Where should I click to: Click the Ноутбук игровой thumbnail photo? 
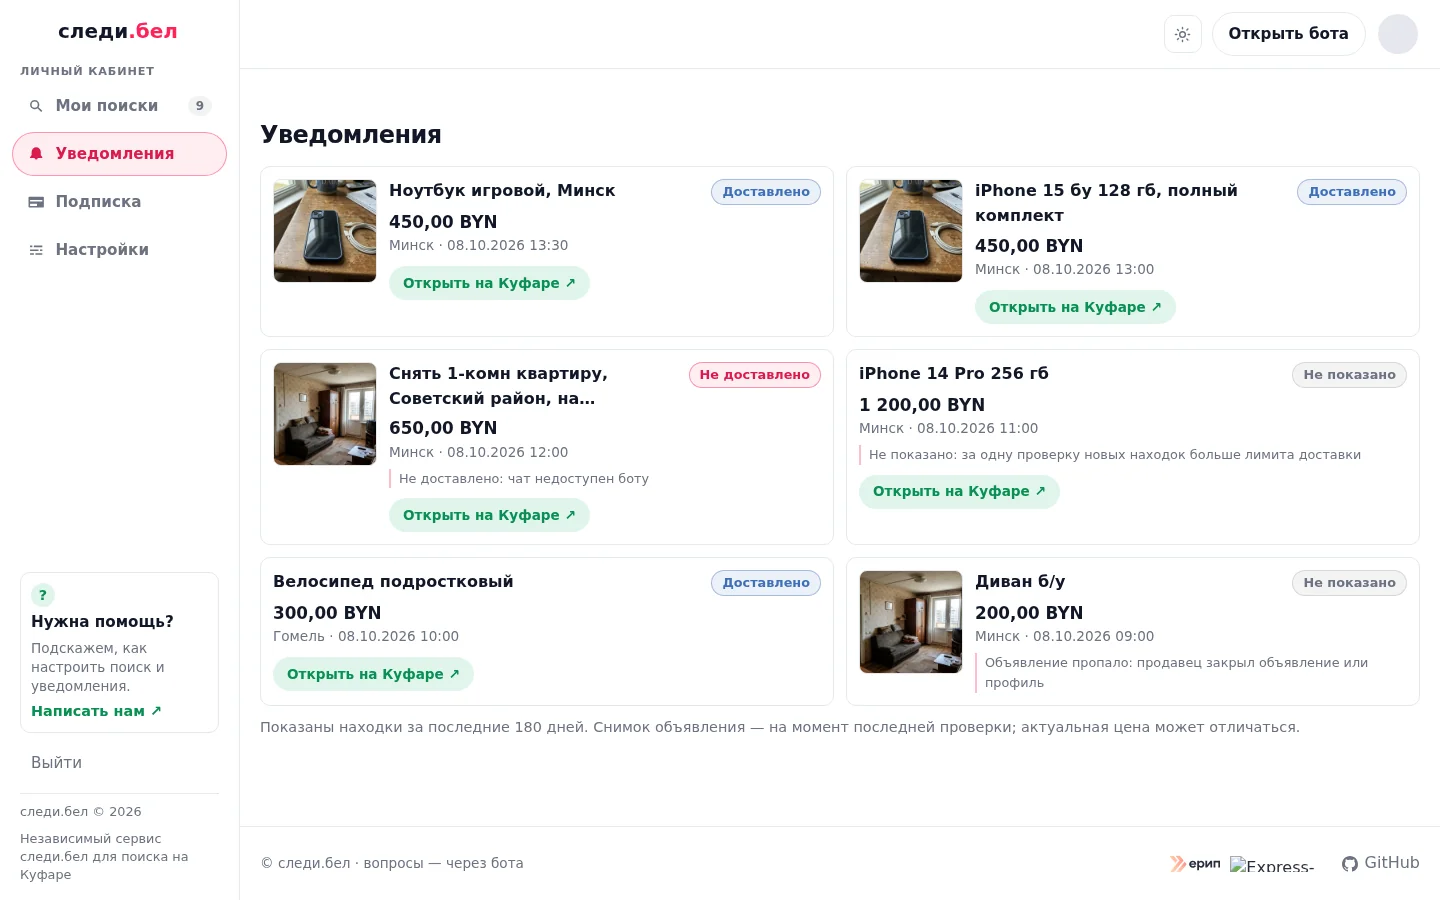pyautogui.click(x=325, y=231)
